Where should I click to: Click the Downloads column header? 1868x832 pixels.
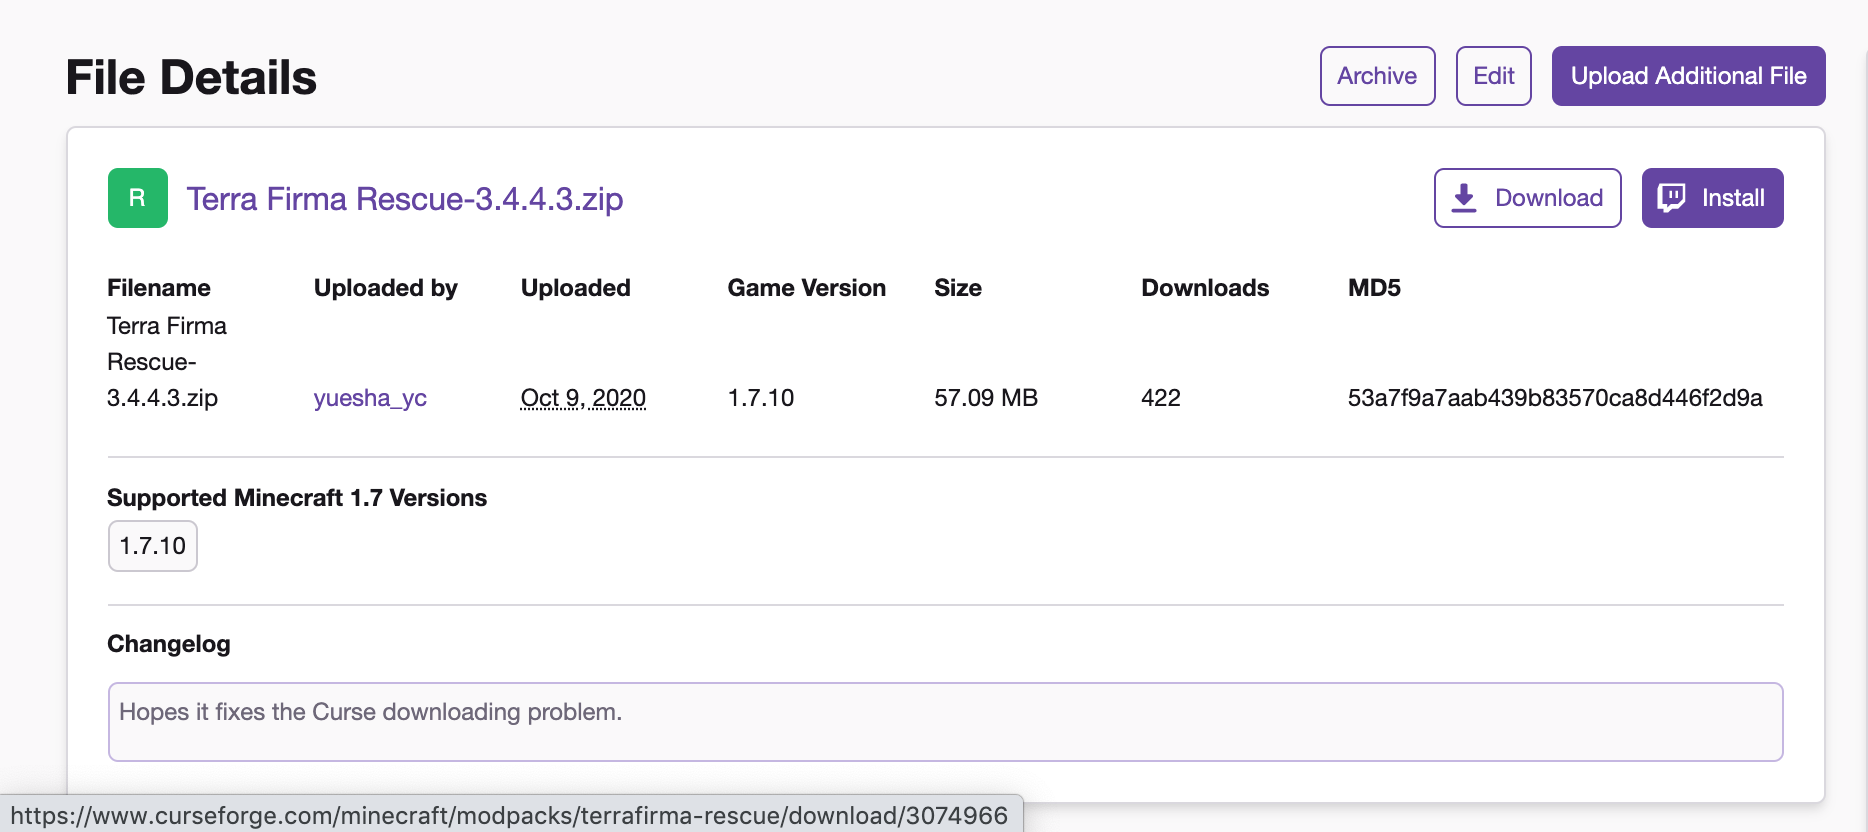point(1205,288)
